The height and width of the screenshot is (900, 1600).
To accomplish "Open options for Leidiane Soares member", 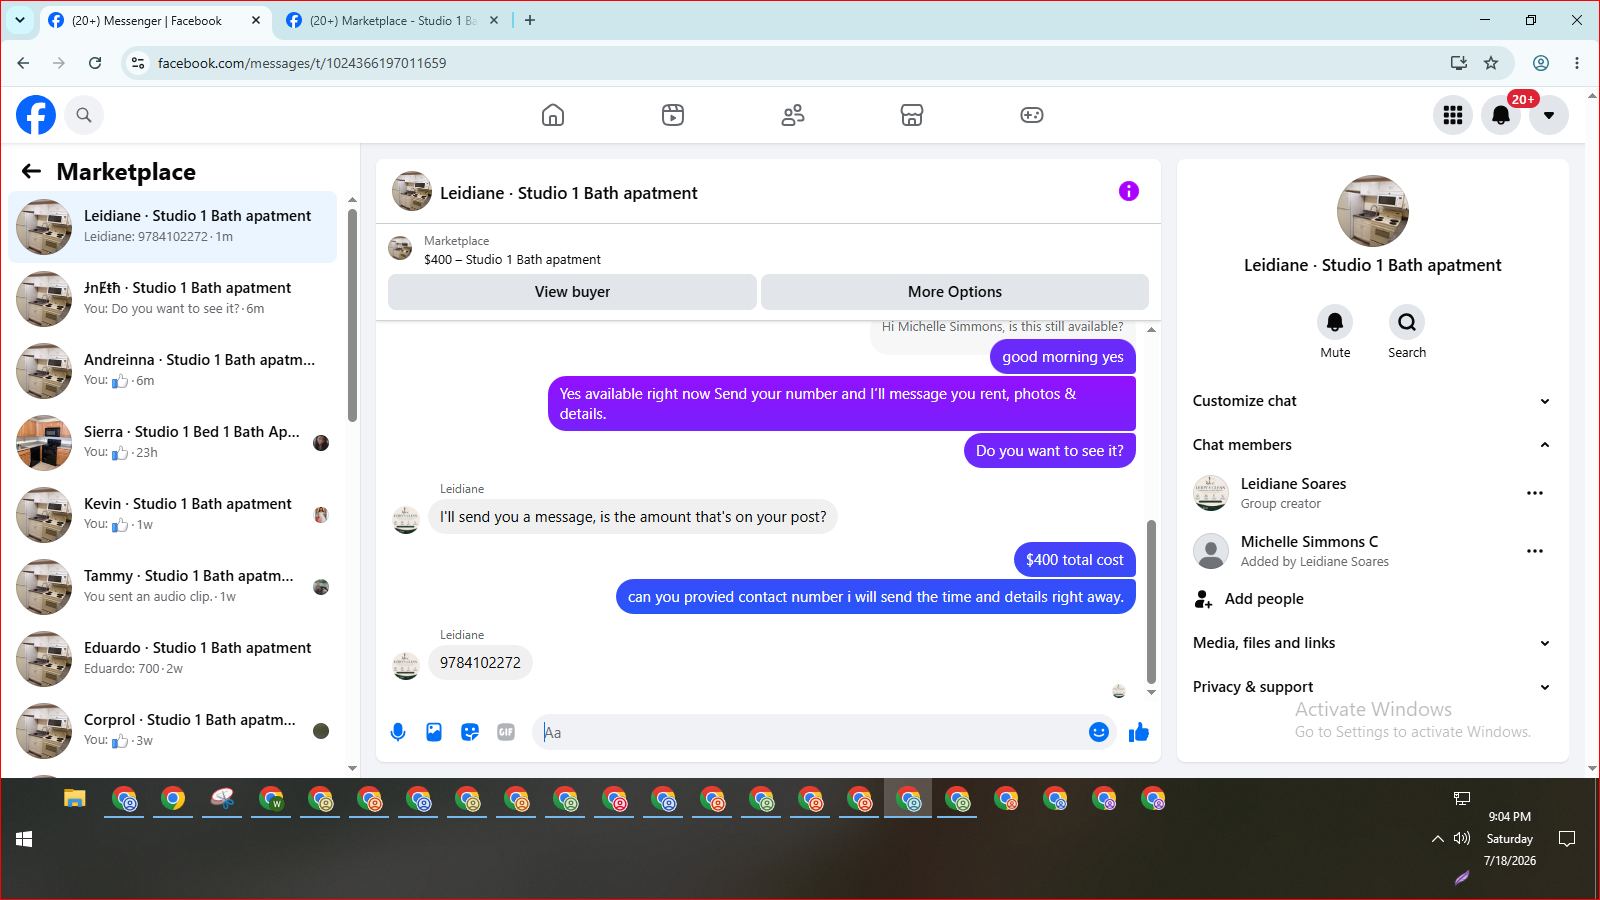I will coord(1535,493).
